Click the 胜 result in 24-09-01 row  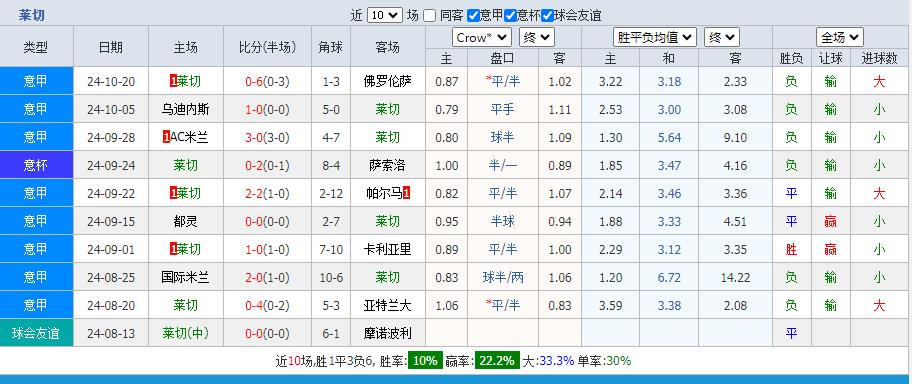(x=791, y=249)
